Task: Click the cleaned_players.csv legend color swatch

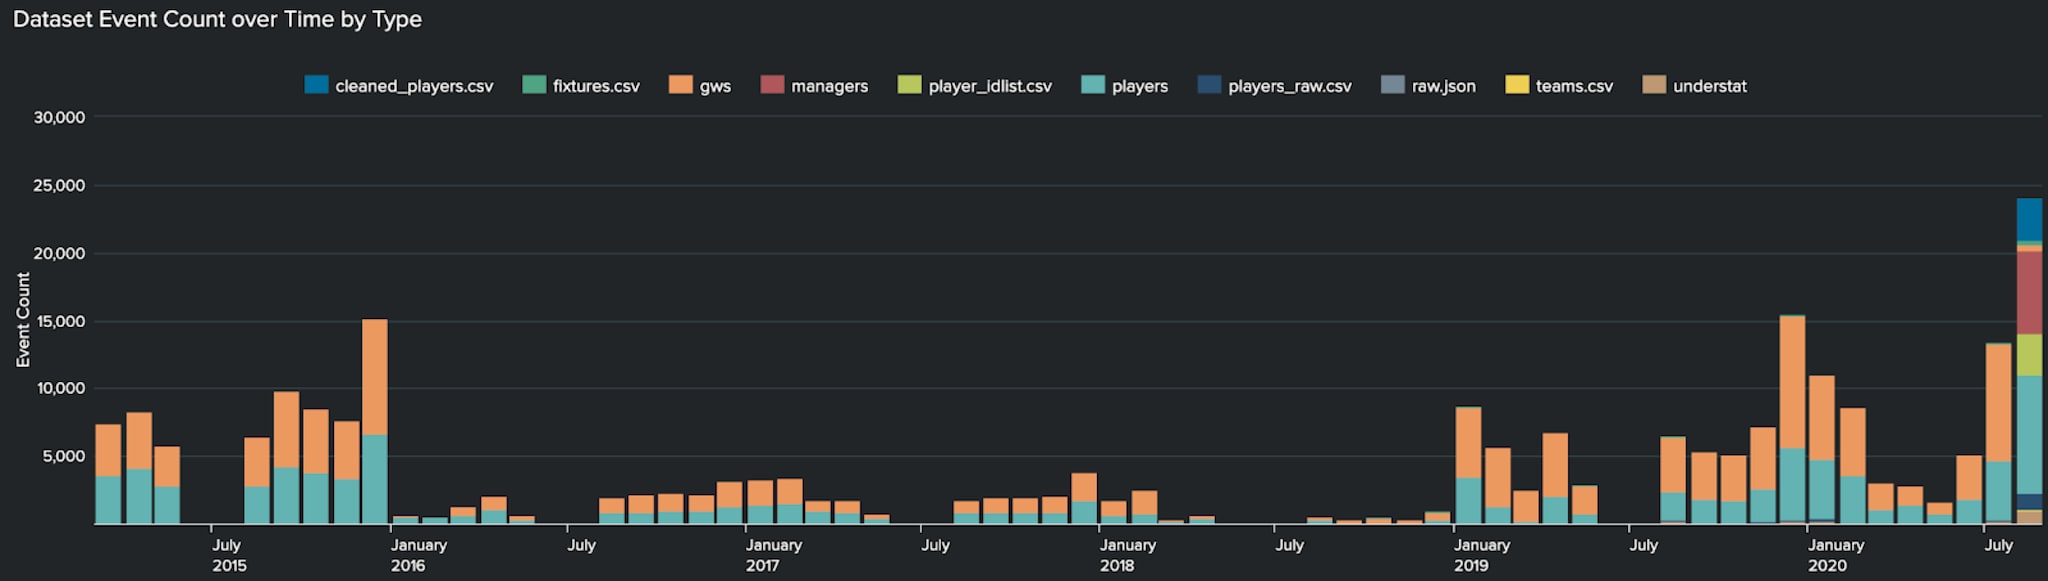Action: tap(316, 85)
